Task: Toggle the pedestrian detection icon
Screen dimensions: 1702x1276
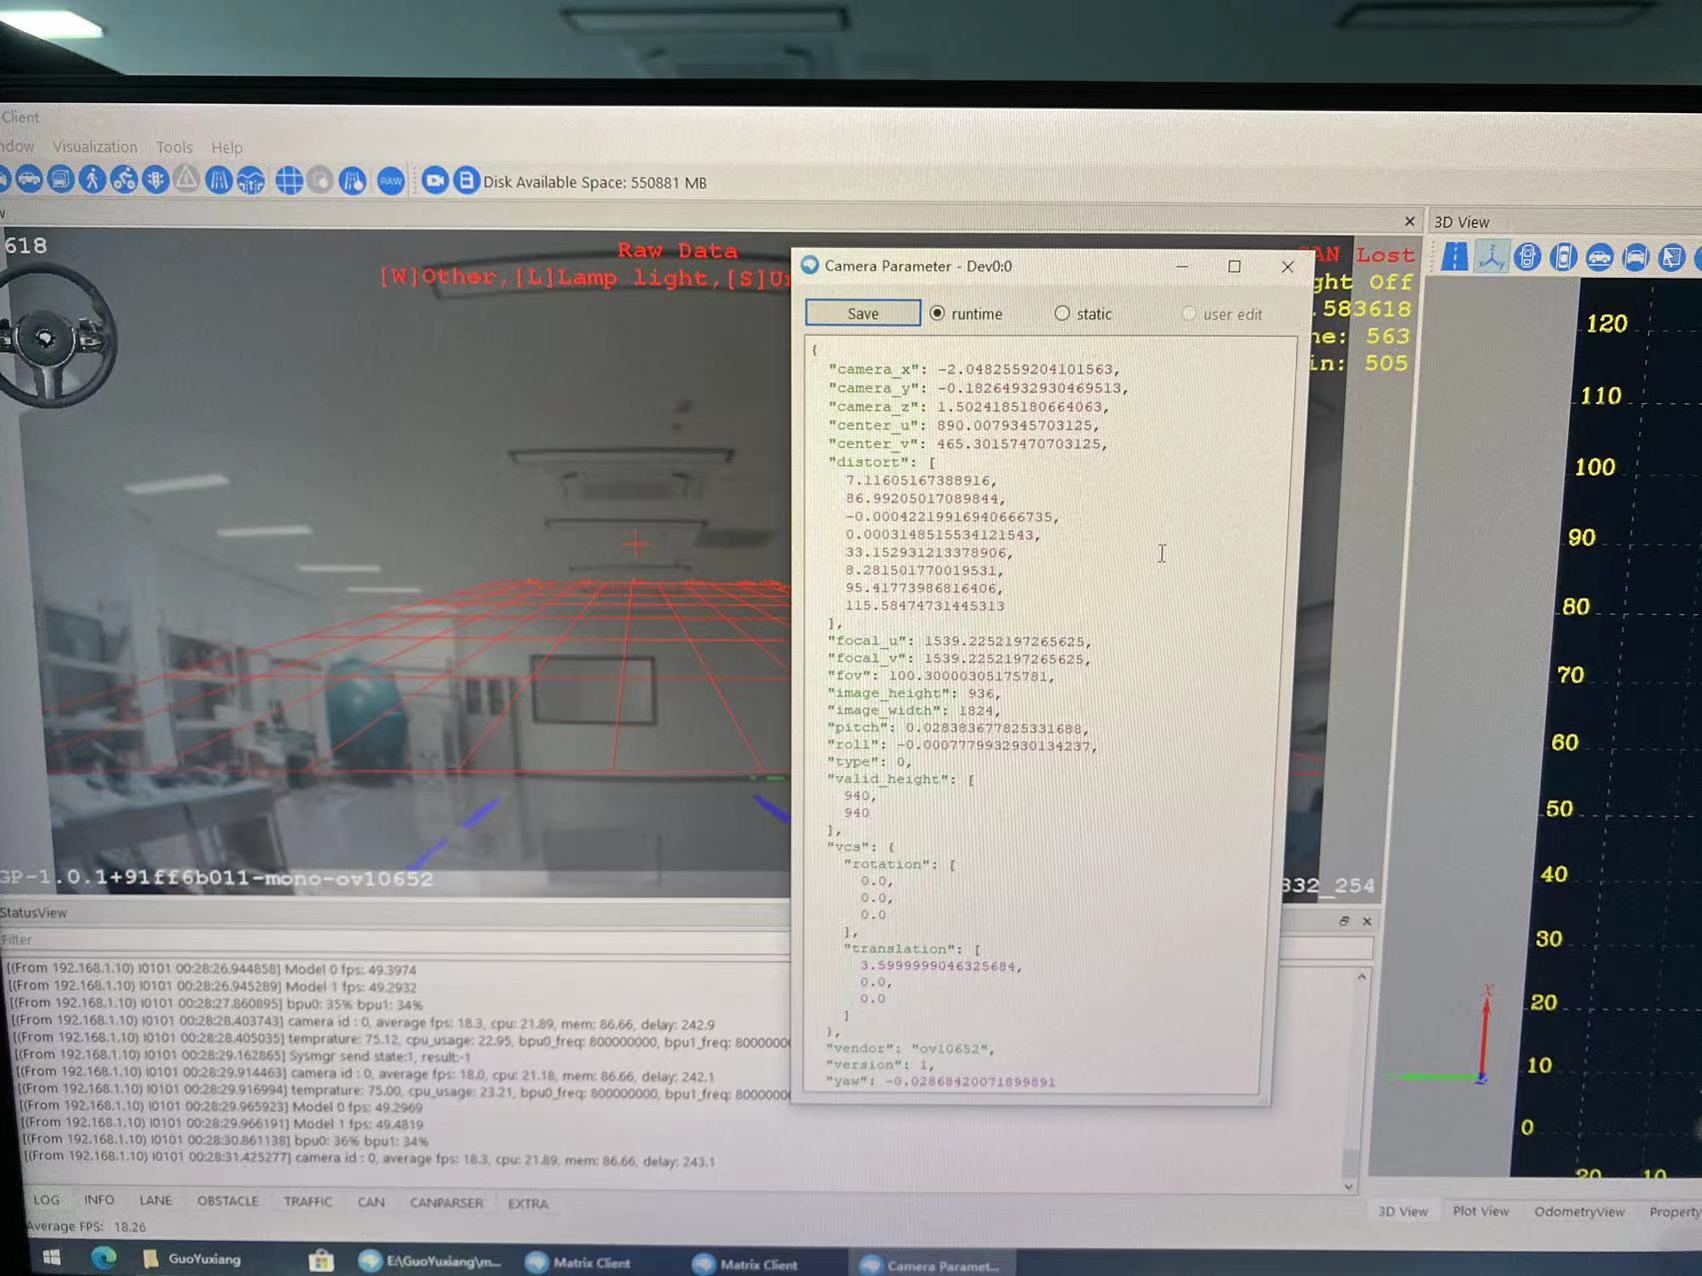Action: (92, 180)
